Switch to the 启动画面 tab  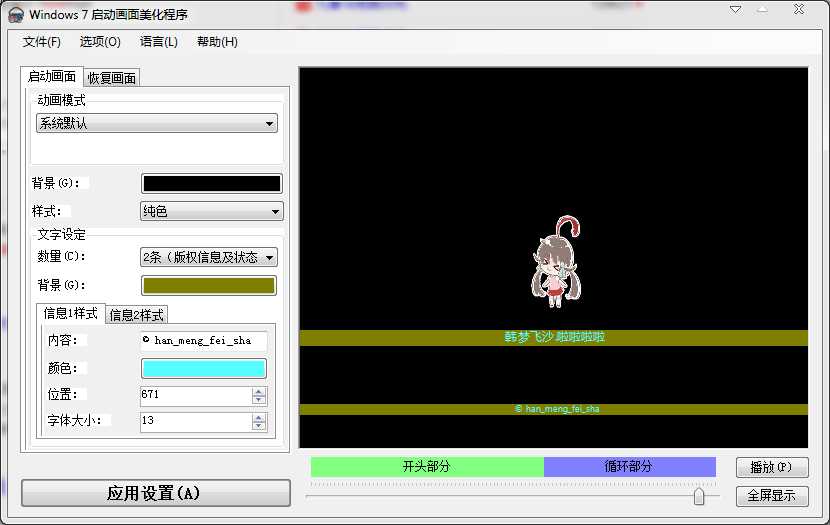coord(51,77)
